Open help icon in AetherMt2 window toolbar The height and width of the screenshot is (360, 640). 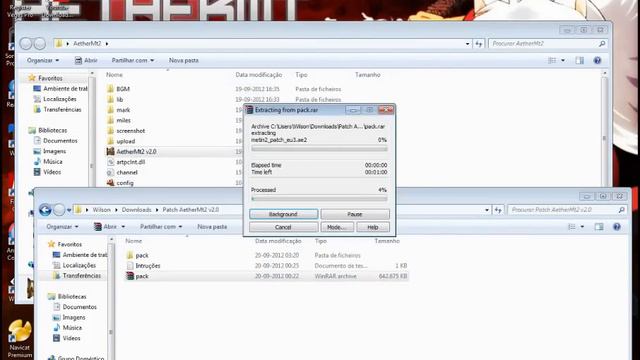pos(597,60)
